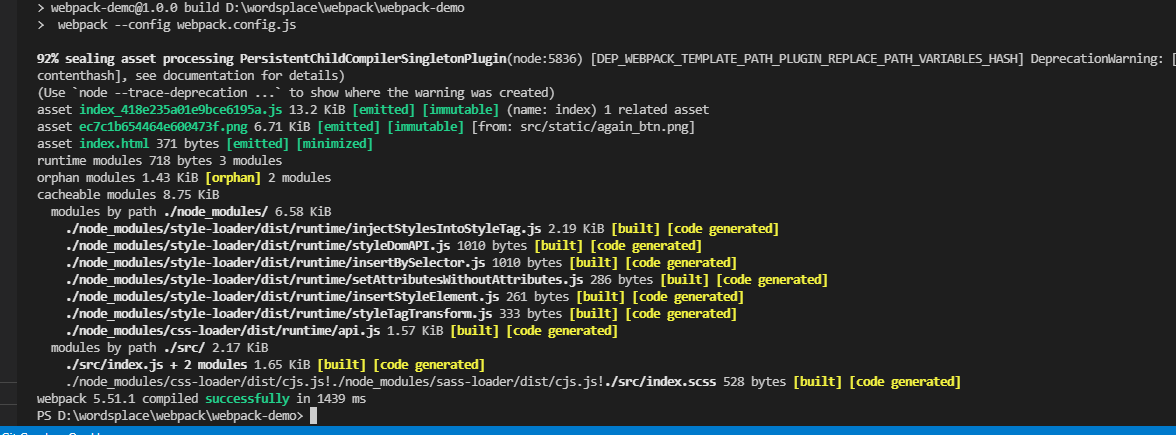Click the 'modules by path ./node_modules/' line
Viewport: 1176px width, 435px height.
(191, 212)
